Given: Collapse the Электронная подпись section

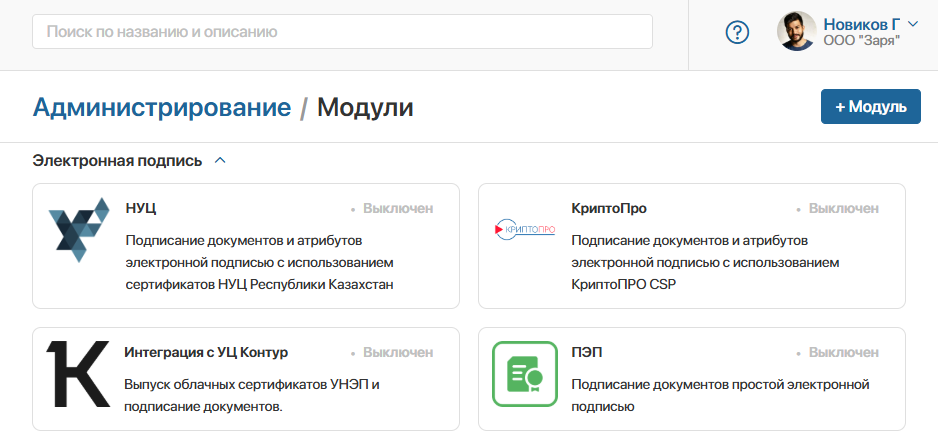Looking at the screenshot, I should 220,160.
